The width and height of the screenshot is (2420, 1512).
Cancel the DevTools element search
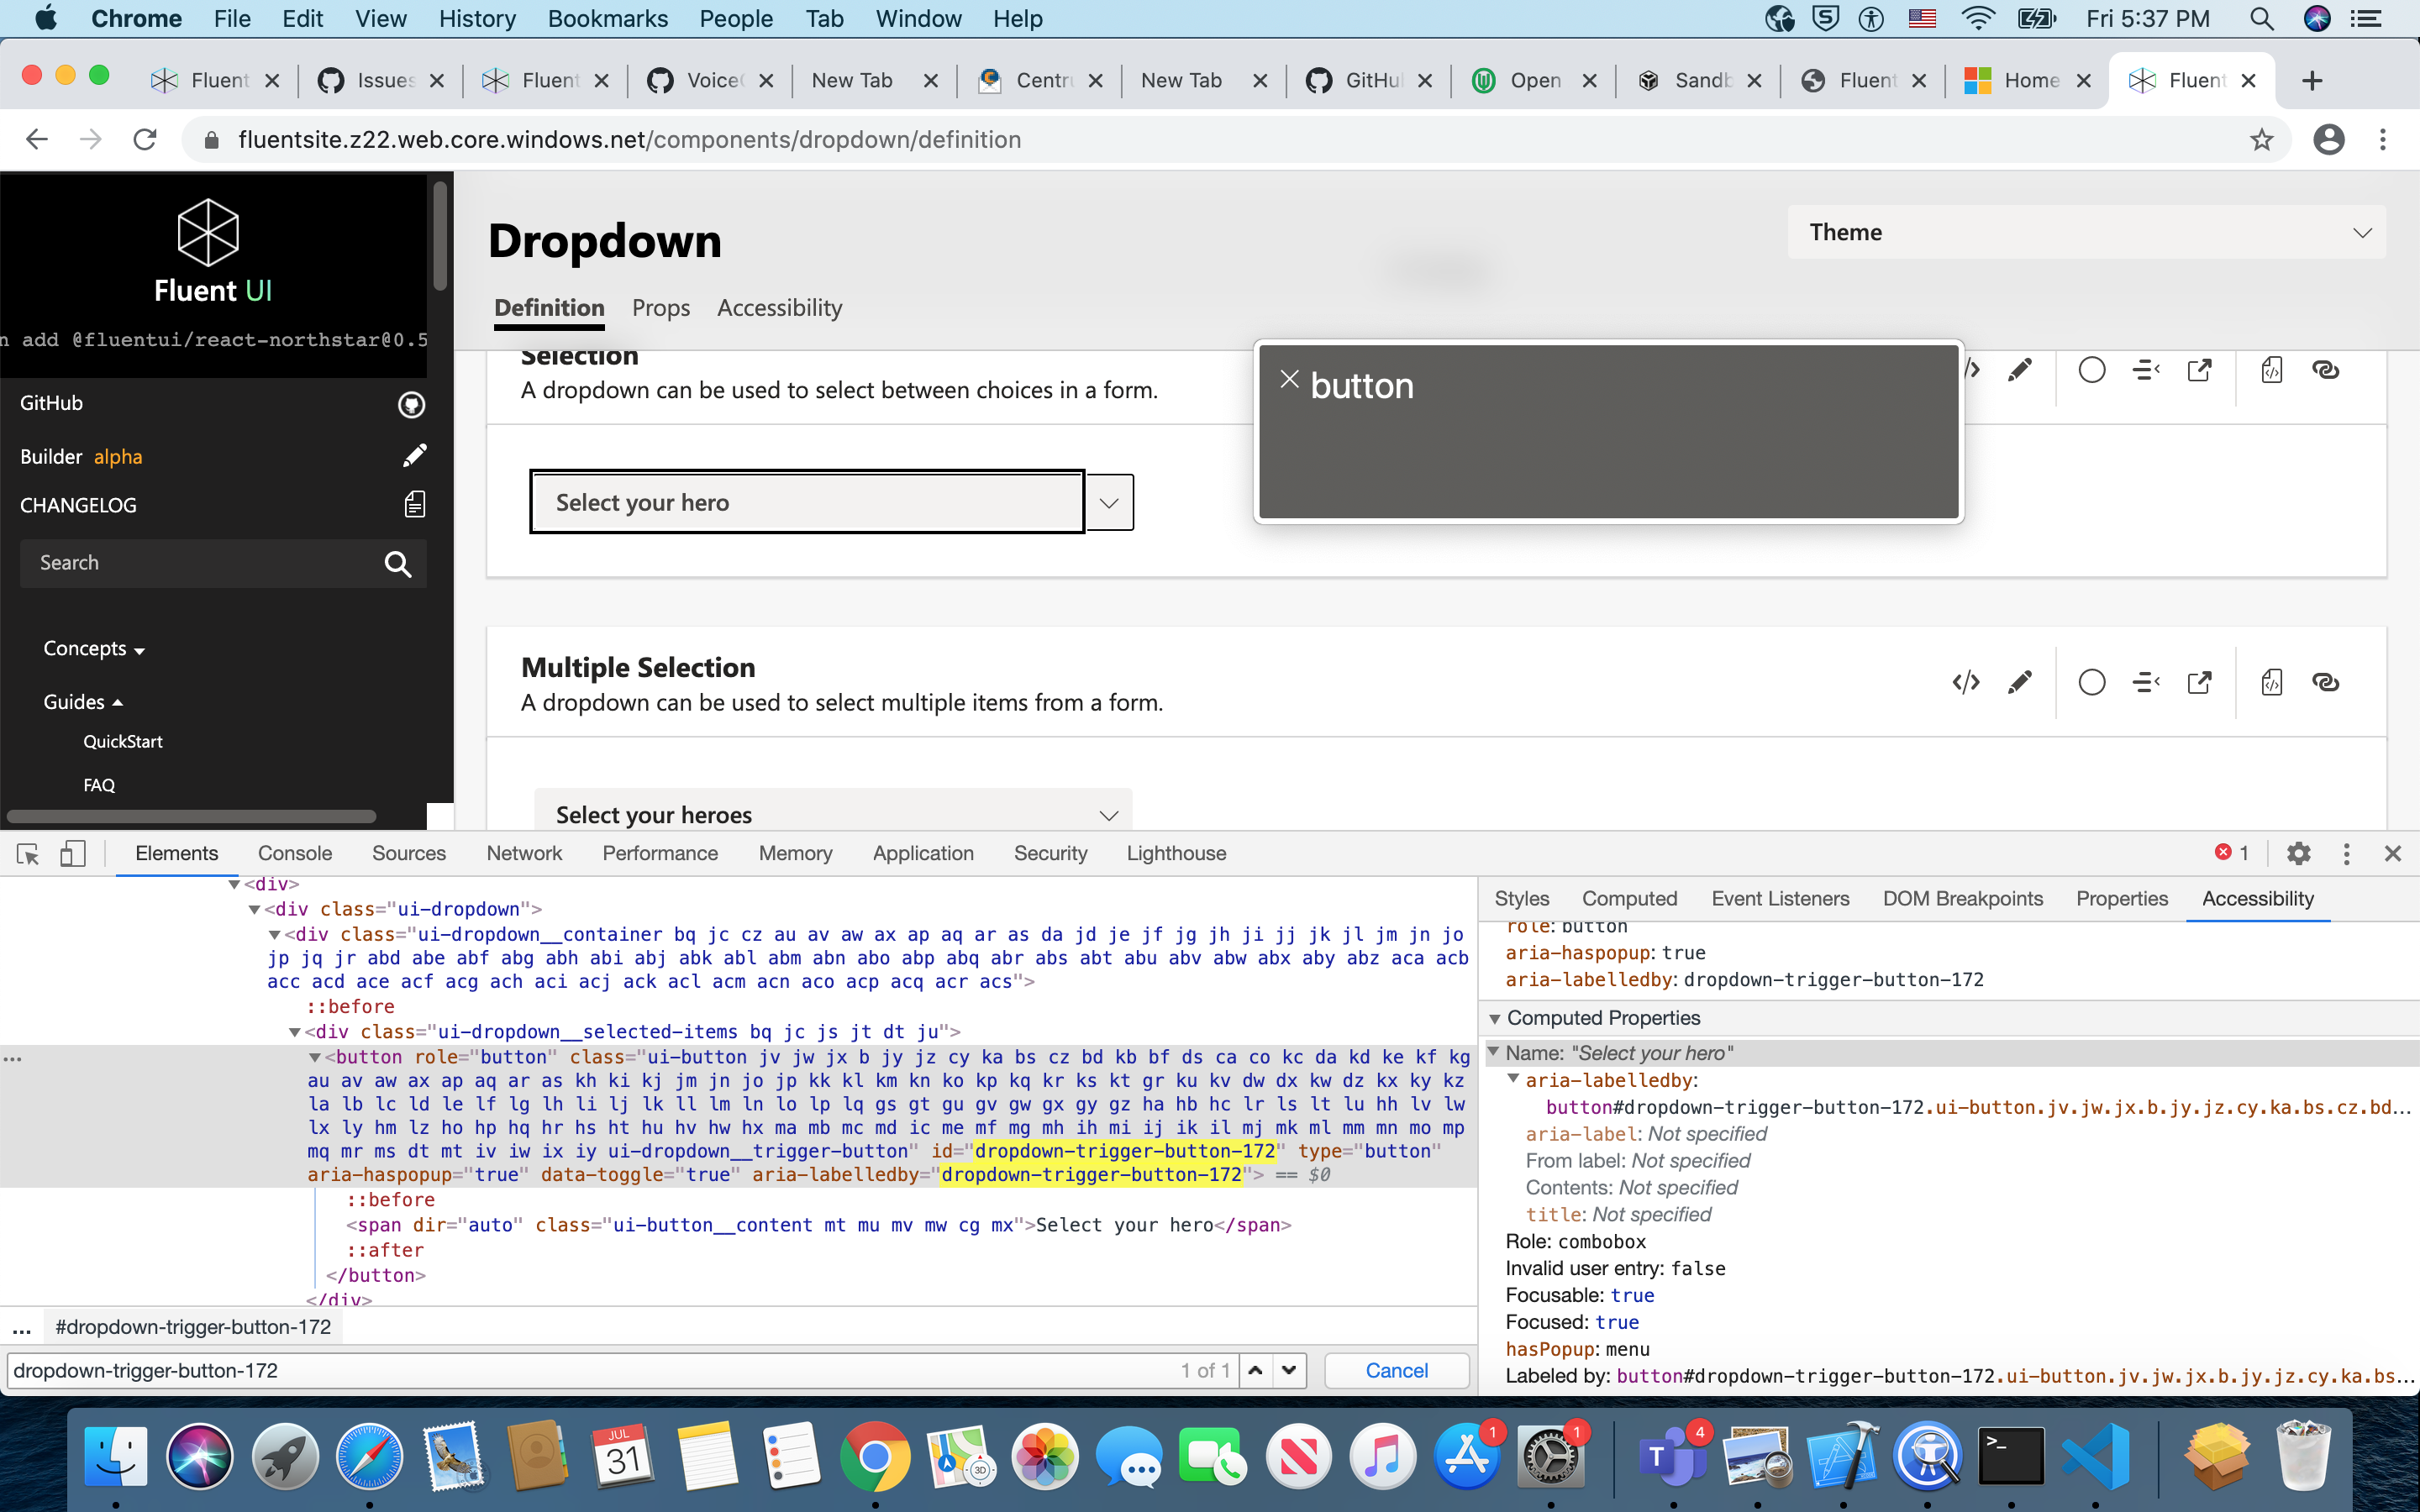1396,1370
